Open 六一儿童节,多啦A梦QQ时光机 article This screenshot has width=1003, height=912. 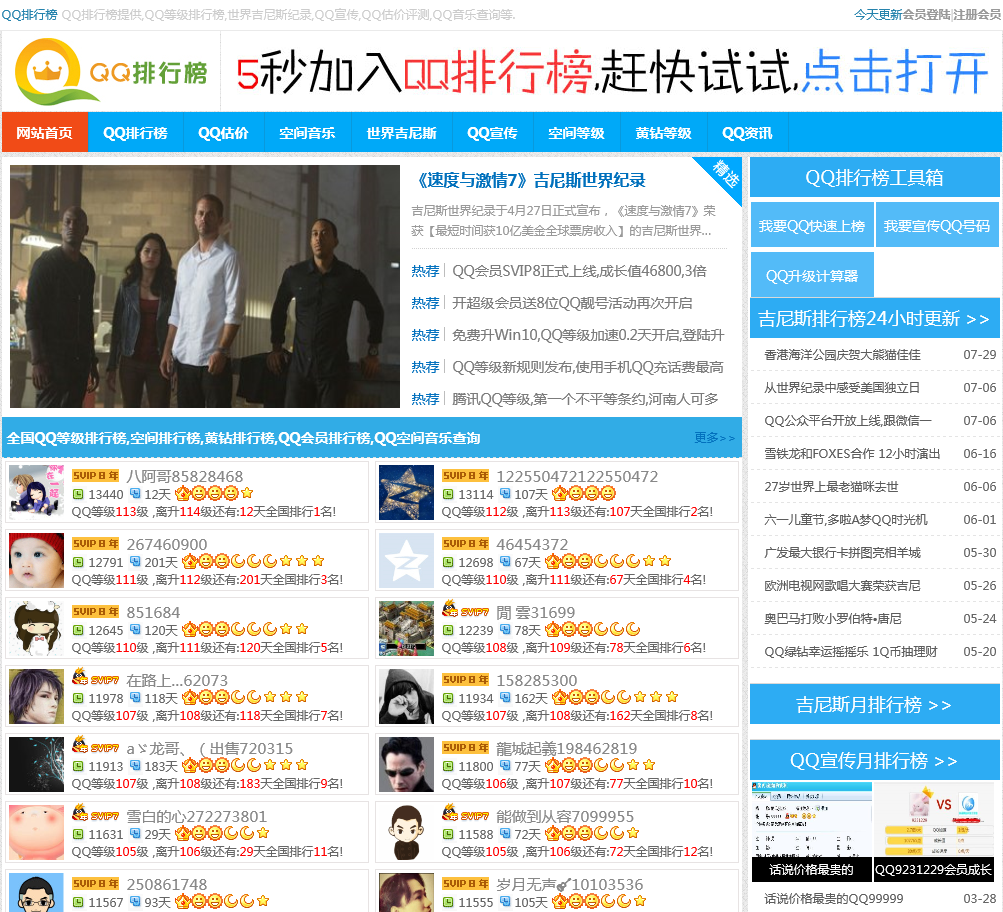coord(846,520)
